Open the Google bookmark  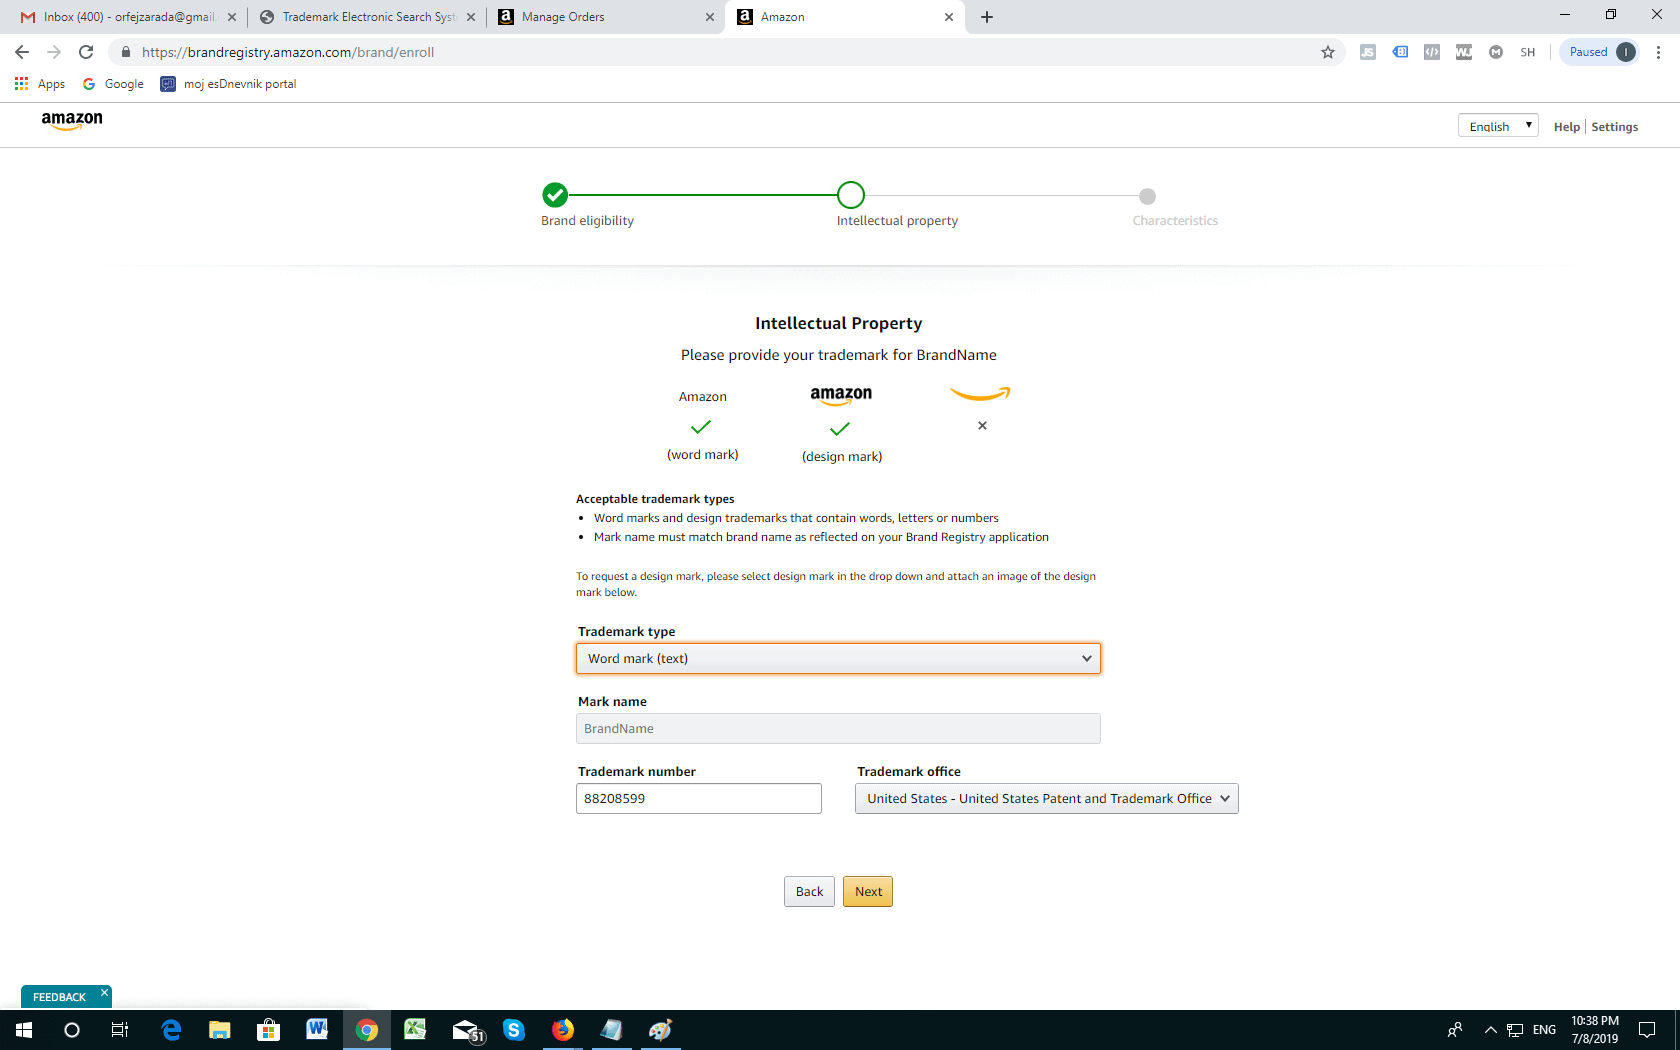coord(113,84)
